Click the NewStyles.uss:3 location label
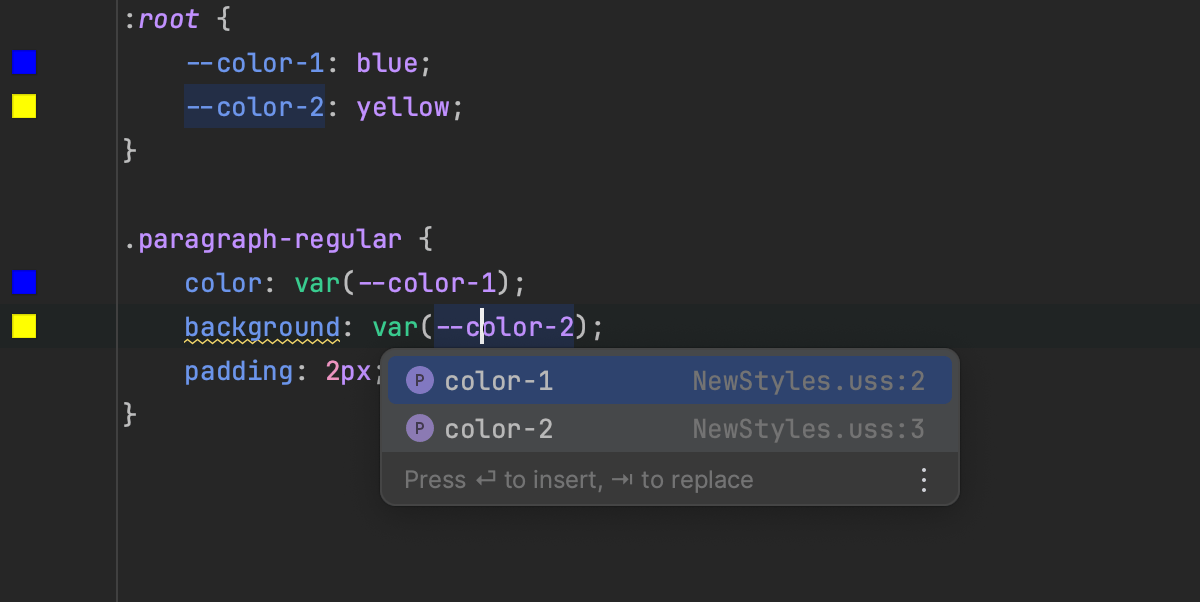 808,429
